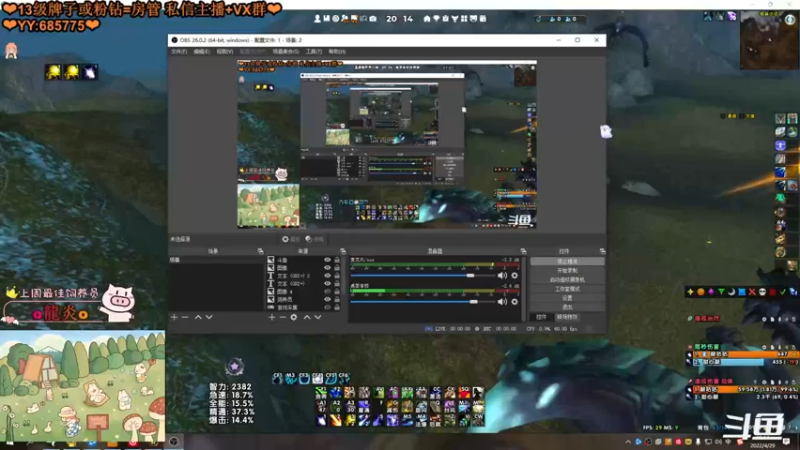Mute the first audio mixer channel
Viewport: 800px width, 450px height.
coord(502,276)
